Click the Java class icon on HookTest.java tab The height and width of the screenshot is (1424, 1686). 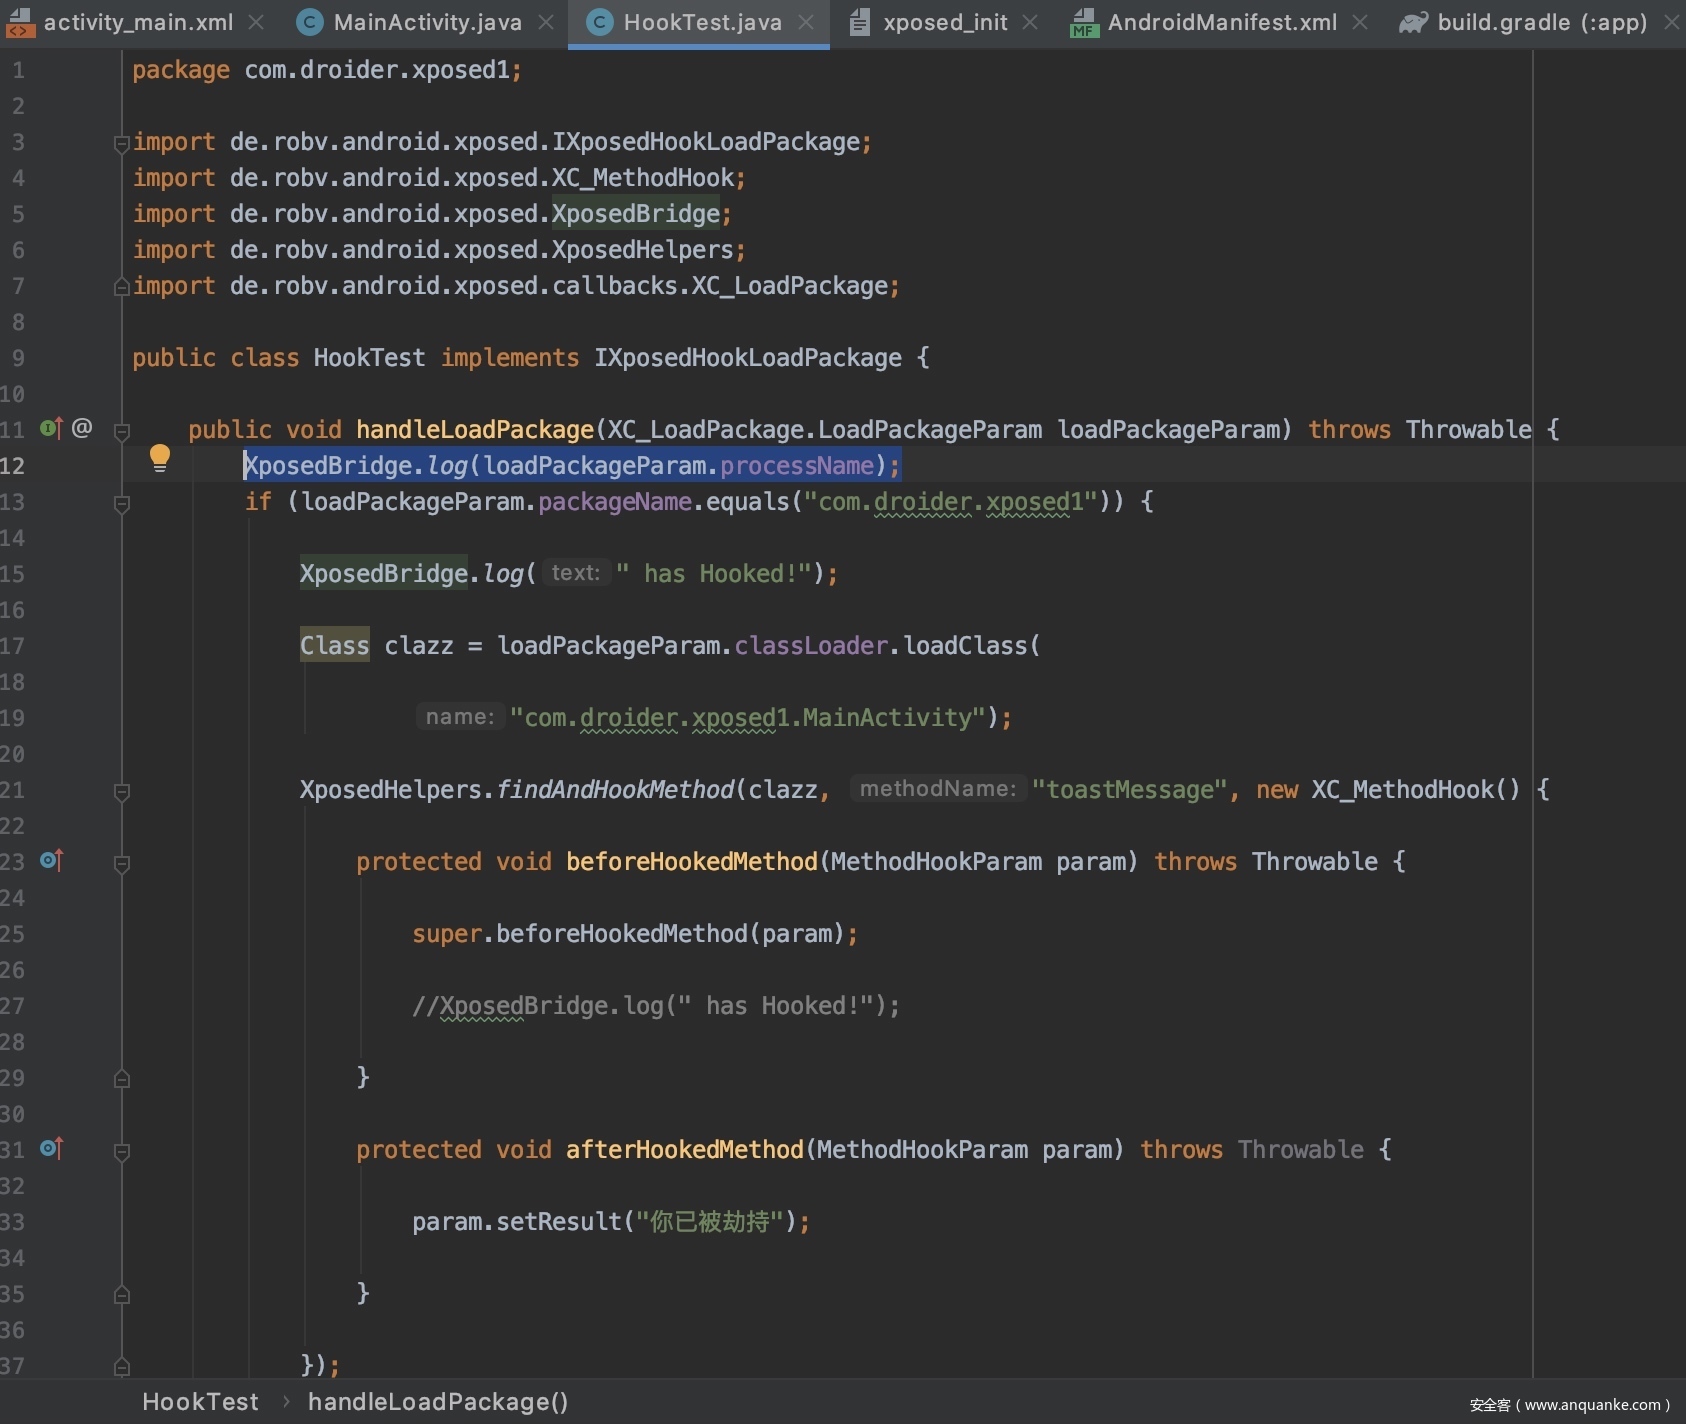pos(600,22)
